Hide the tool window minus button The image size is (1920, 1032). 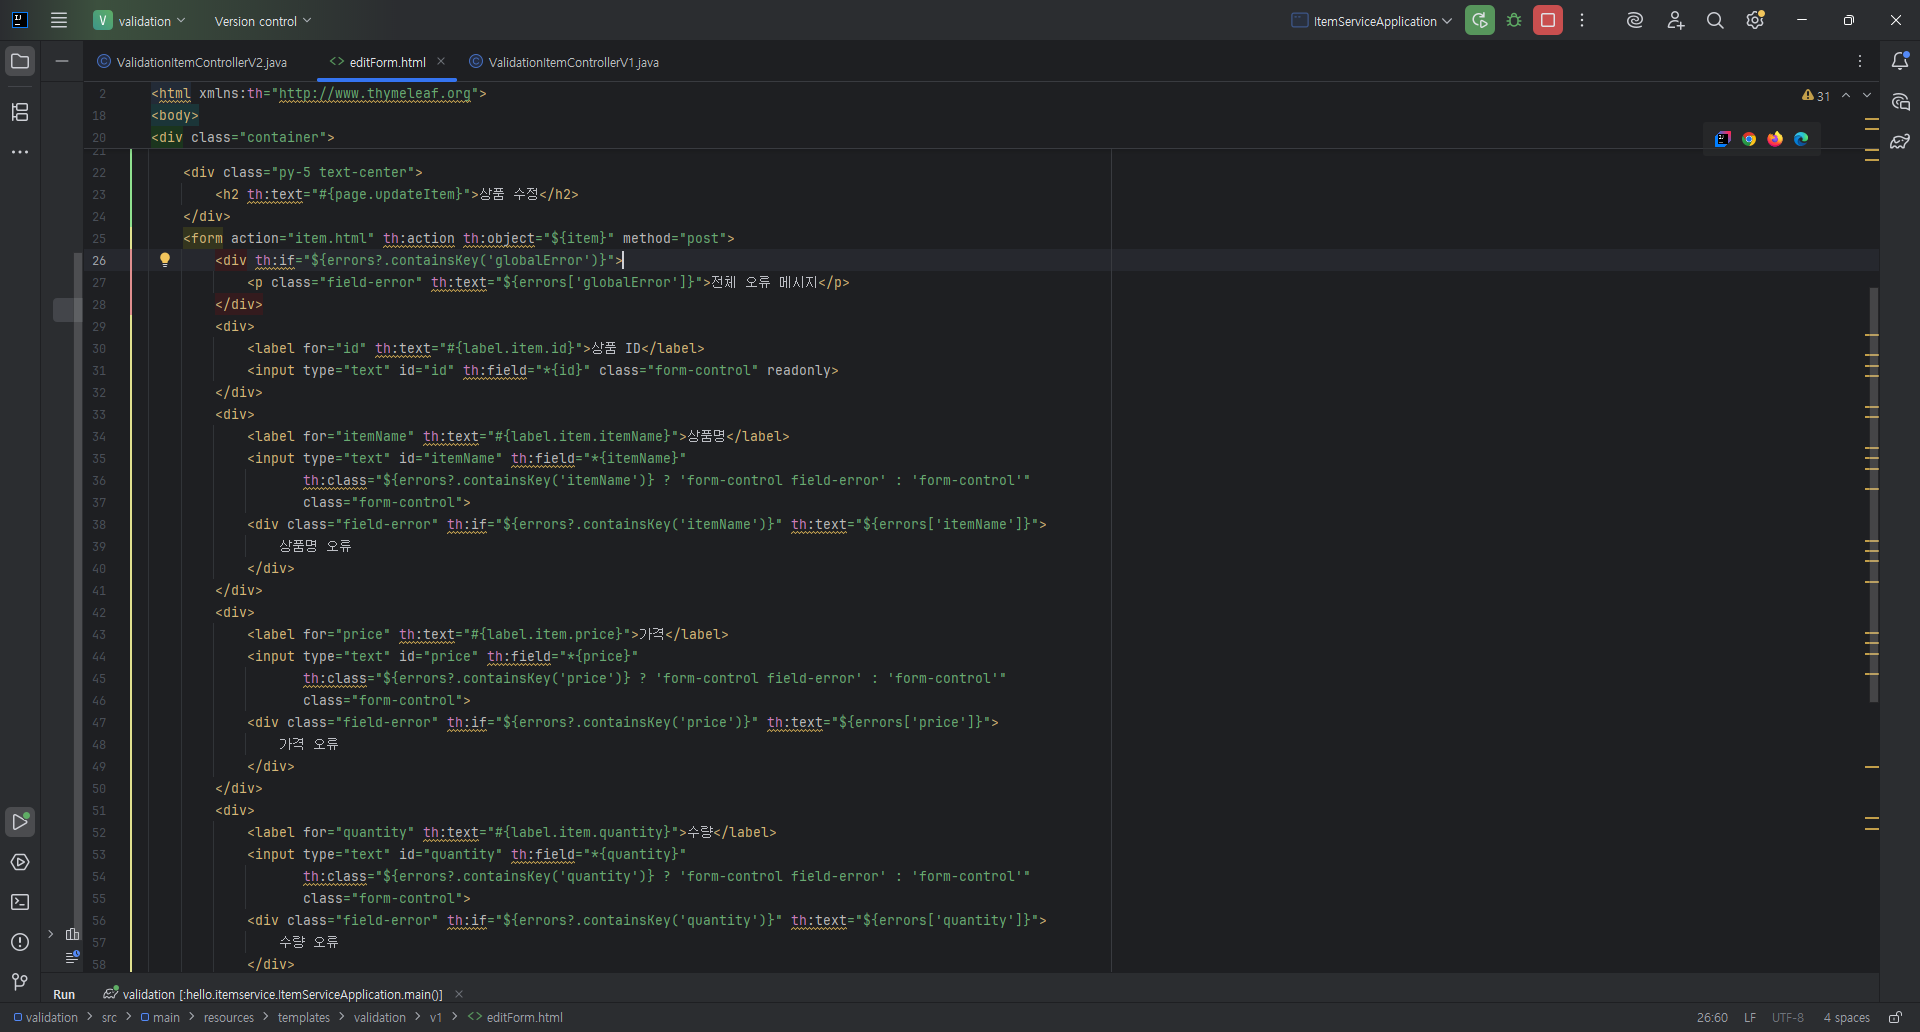(62, 62)
